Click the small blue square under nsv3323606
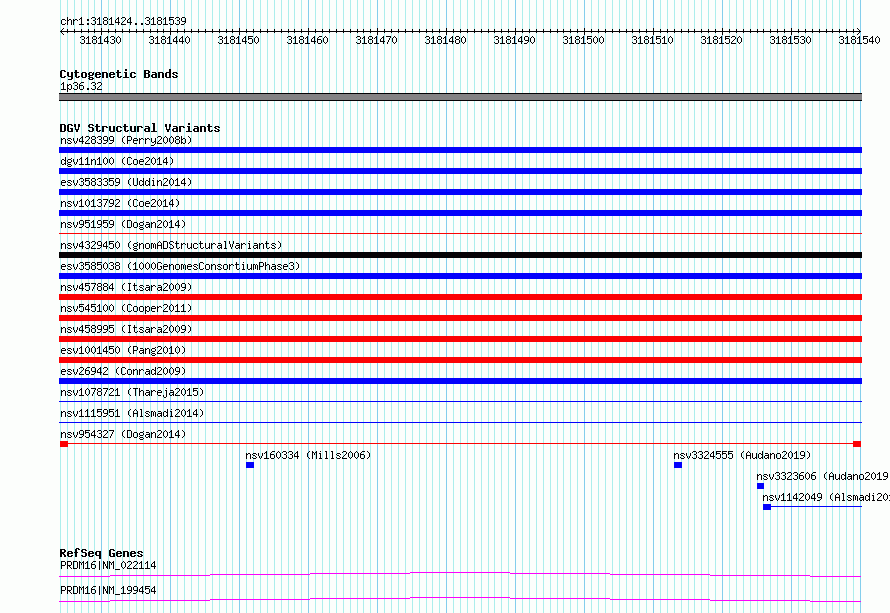The image size is (890, 613). tap(761, 486)
